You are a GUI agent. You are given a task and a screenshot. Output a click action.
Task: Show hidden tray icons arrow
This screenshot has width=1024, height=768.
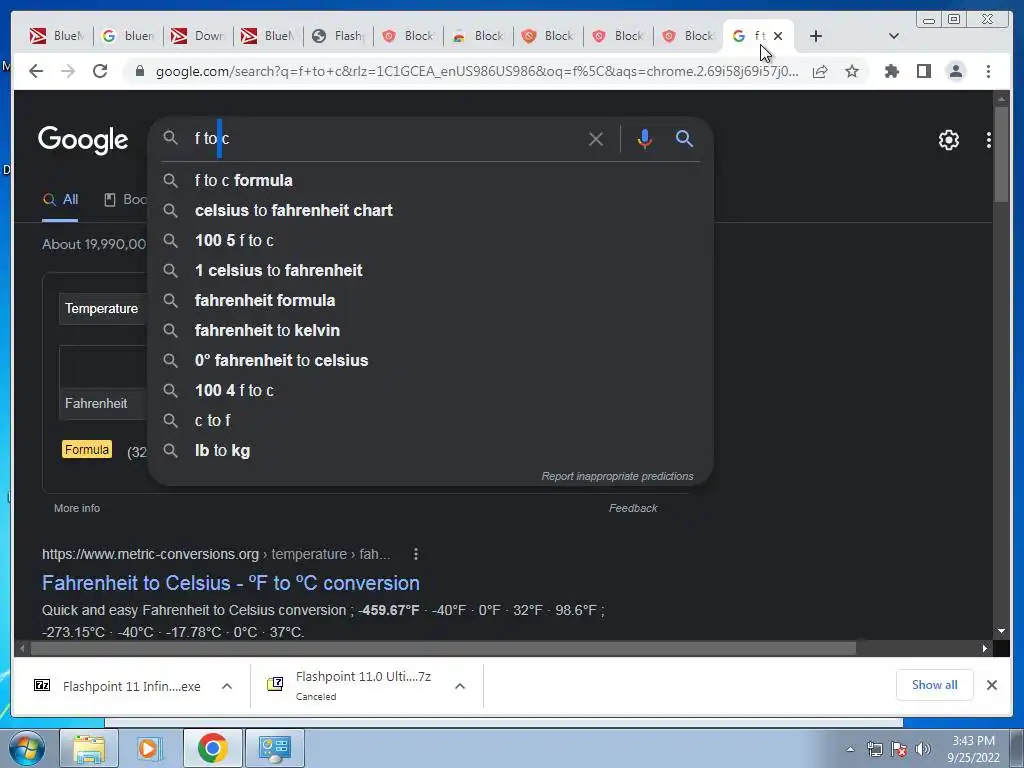point(850,749)
